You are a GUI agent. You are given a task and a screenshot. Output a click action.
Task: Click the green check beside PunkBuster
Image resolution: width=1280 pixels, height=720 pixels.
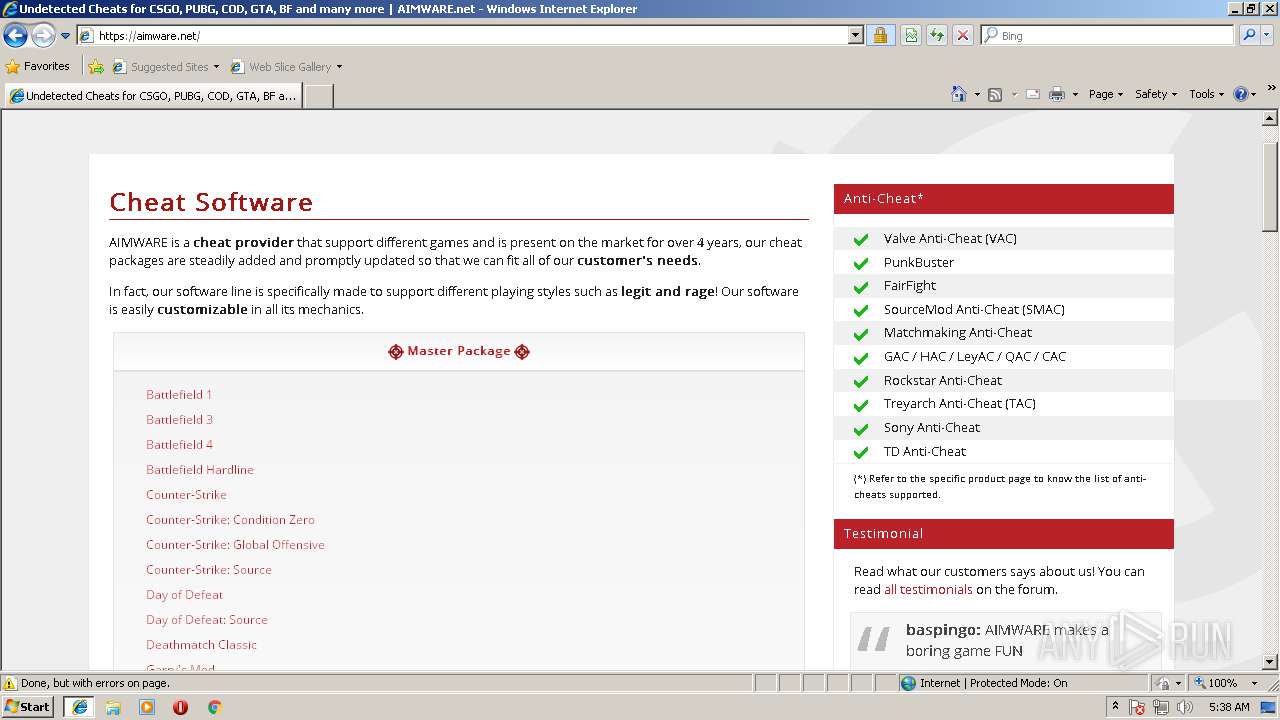(860, 263)
